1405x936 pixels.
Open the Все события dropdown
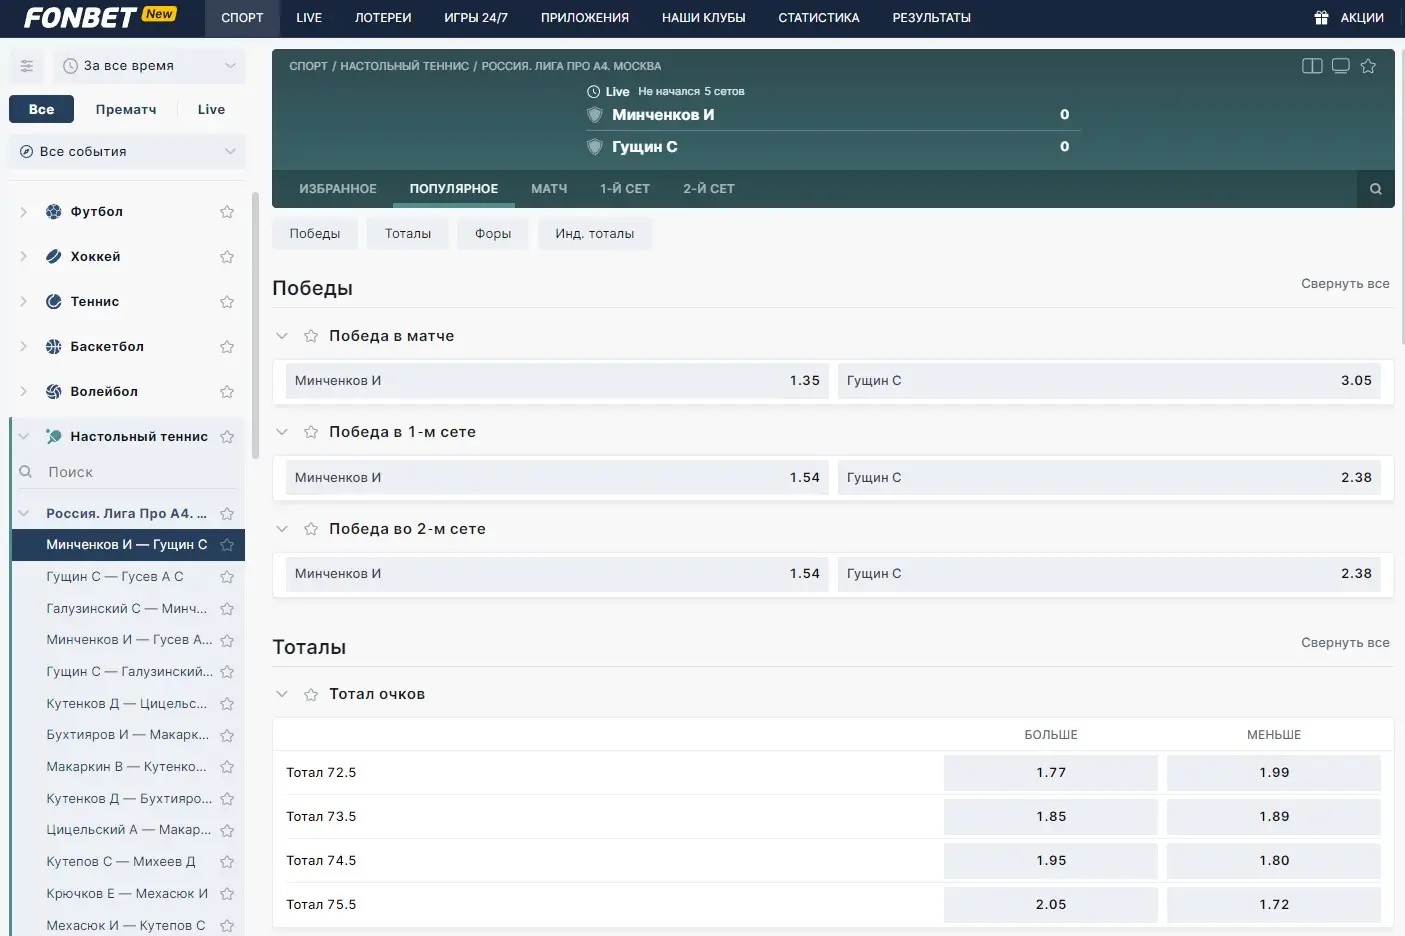coord(127,152)
